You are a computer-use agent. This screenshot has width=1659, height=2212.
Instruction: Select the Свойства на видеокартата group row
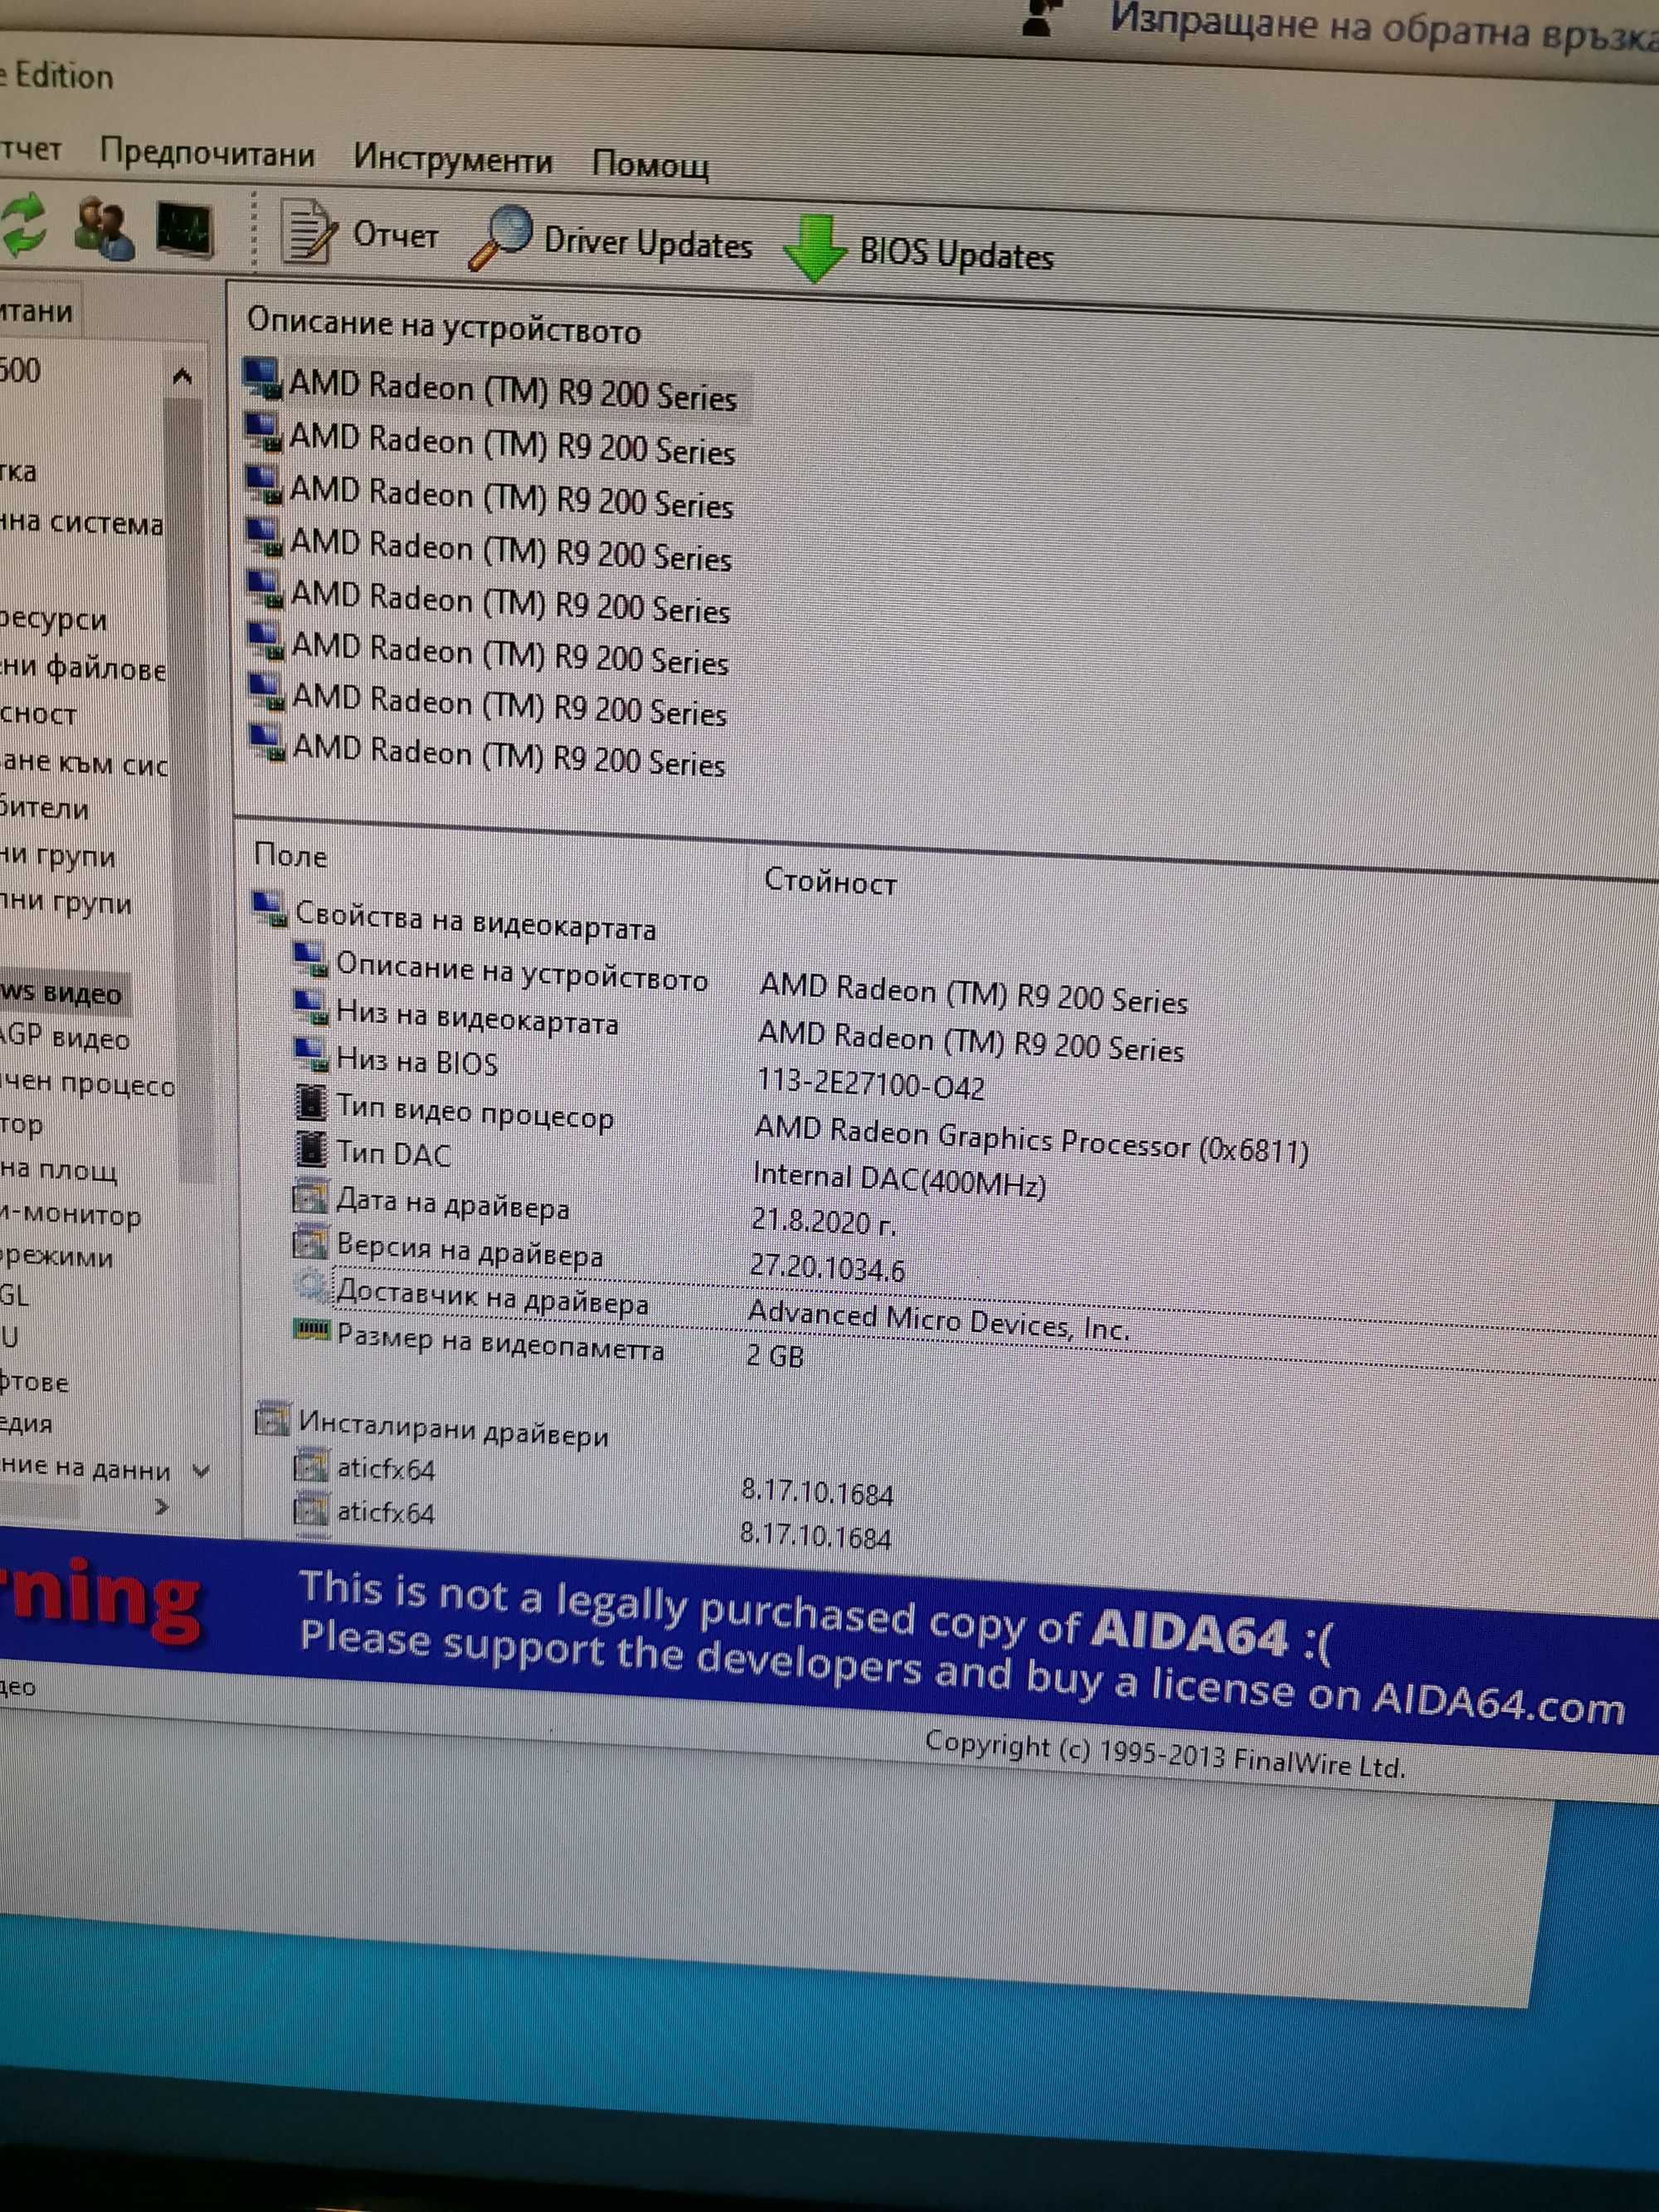(x=475, y=920)
